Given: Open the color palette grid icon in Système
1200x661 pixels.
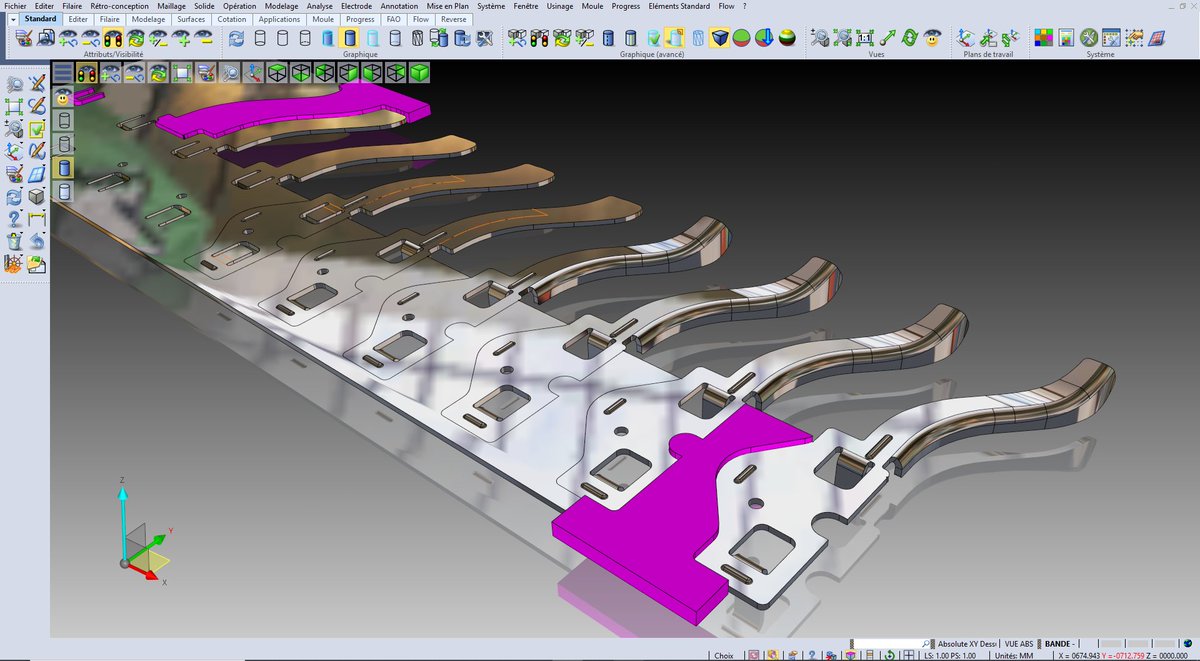Looking at the screenshot, I should [x=1043, y=38].
